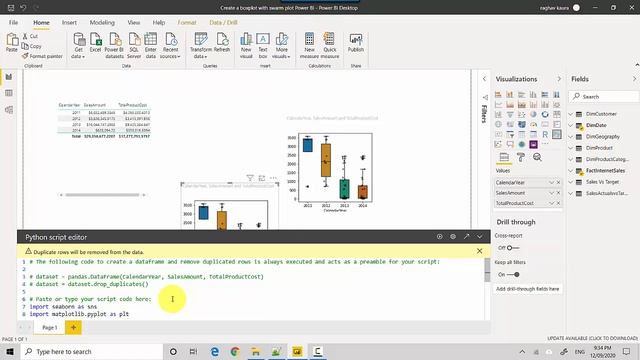Click the Refresh queries icon

tap(222, 42)
